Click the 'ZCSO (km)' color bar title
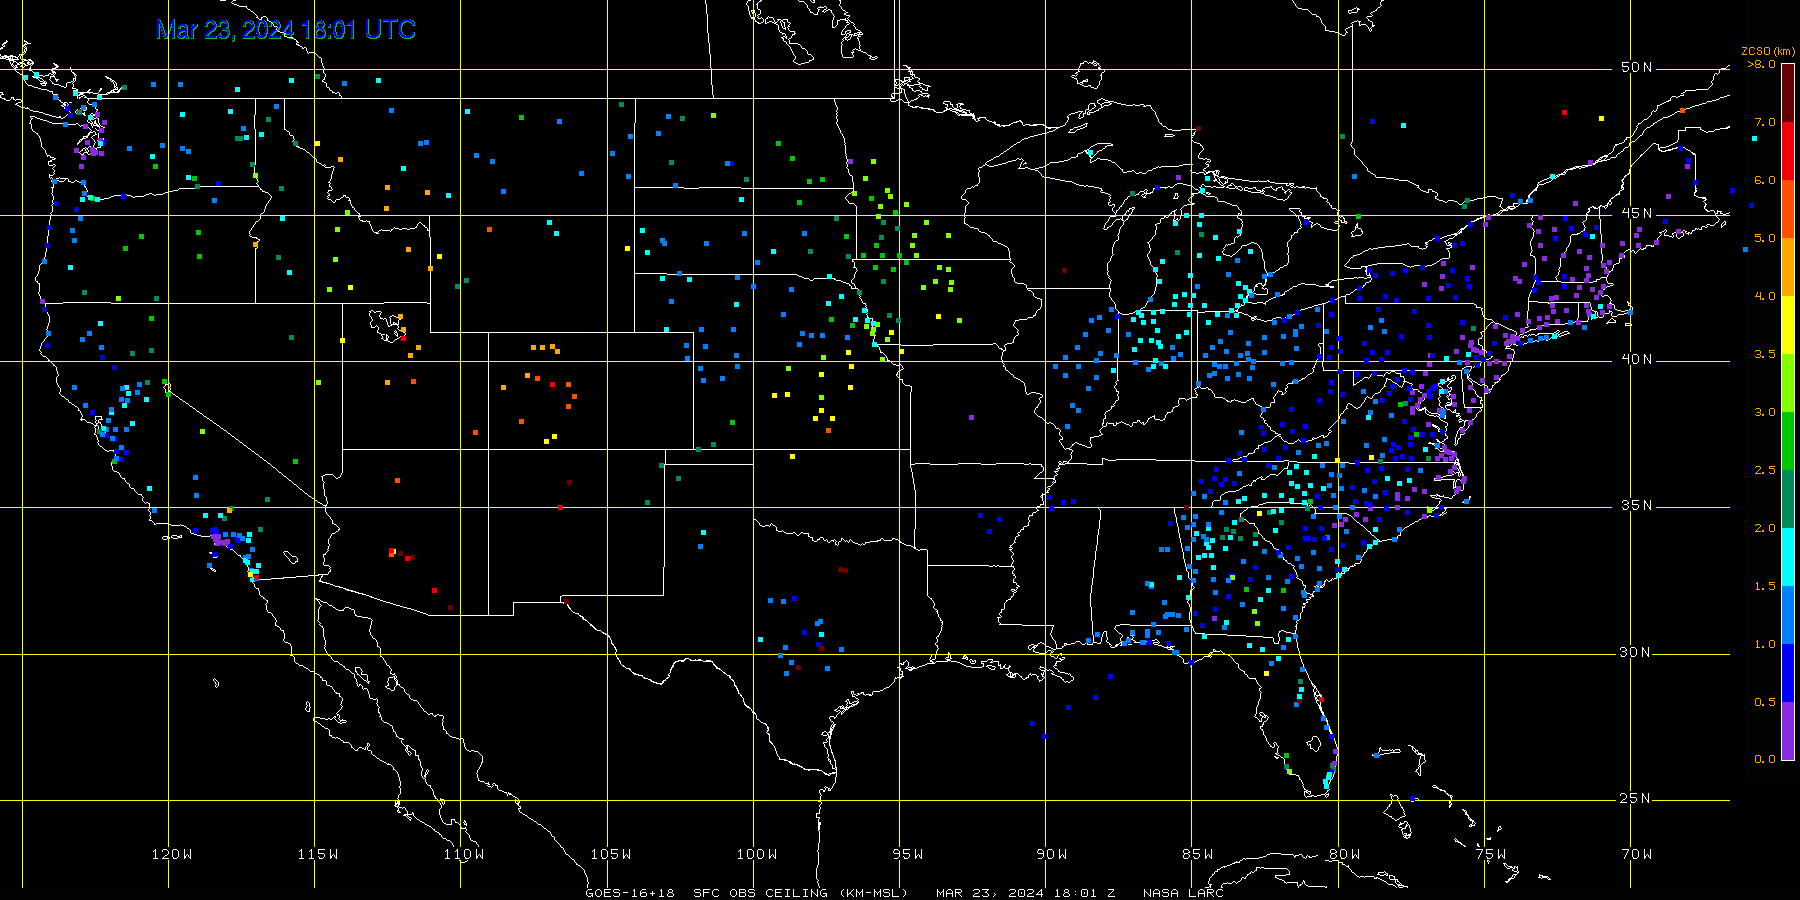 click(x=1767, y=52)
